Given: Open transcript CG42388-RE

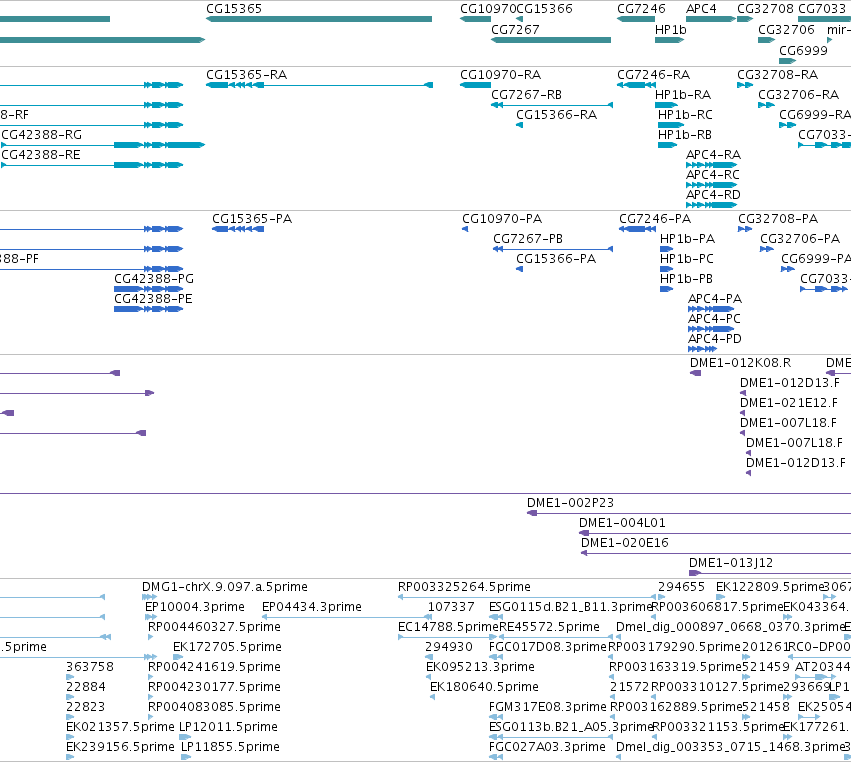Looking at the screenshot, I should (41, 155).
